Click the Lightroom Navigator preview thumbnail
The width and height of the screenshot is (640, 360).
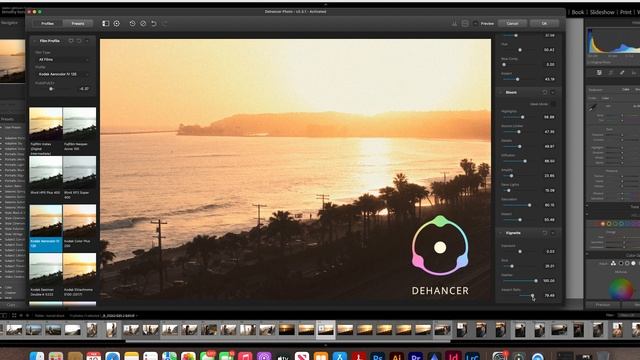(12, 61)
